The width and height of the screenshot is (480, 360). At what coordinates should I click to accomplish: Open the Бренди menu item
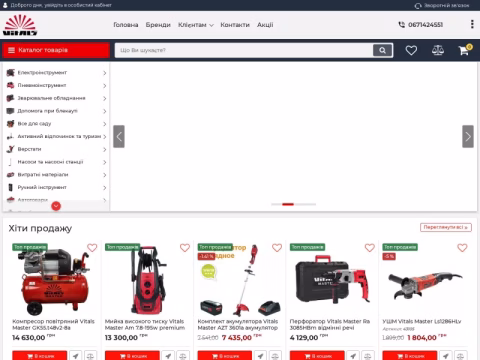point(158,25)
